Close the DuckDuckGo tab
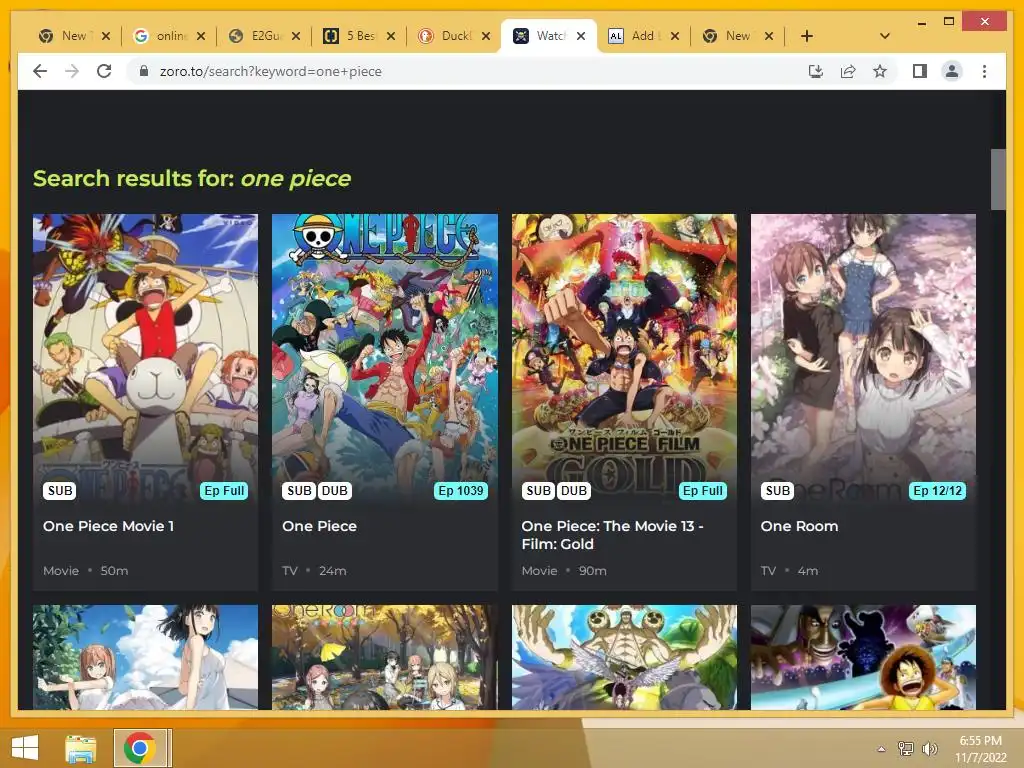Image resolution: width=1024 pixels, height=768 pixels. pyautogui.click(x=485, y=36)
